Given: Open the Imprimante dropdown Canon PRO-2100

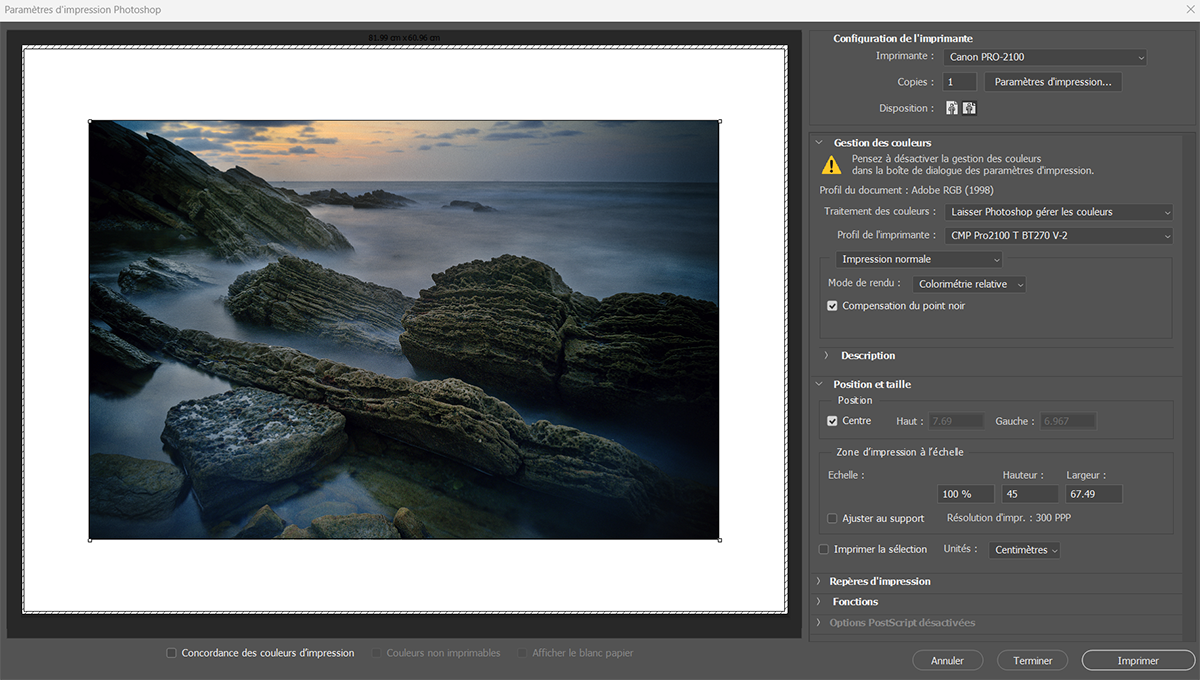Looking at the screenshot, I should coord(1045,58).
